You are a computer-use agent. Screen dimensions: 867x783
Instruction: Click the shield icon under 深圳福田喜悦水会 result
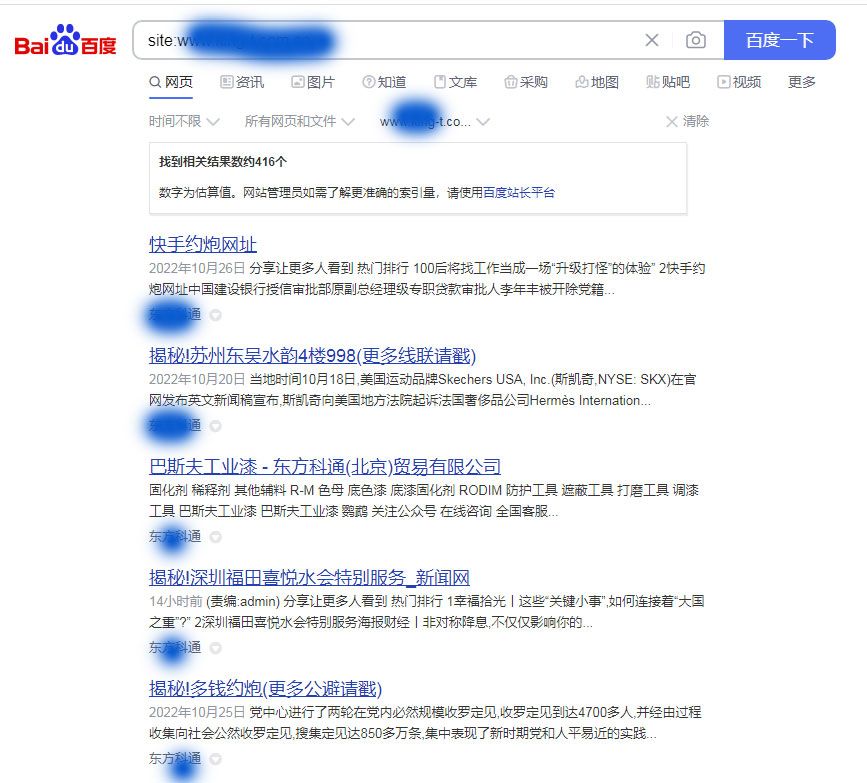pyautogui.click(x=216, y=648)
